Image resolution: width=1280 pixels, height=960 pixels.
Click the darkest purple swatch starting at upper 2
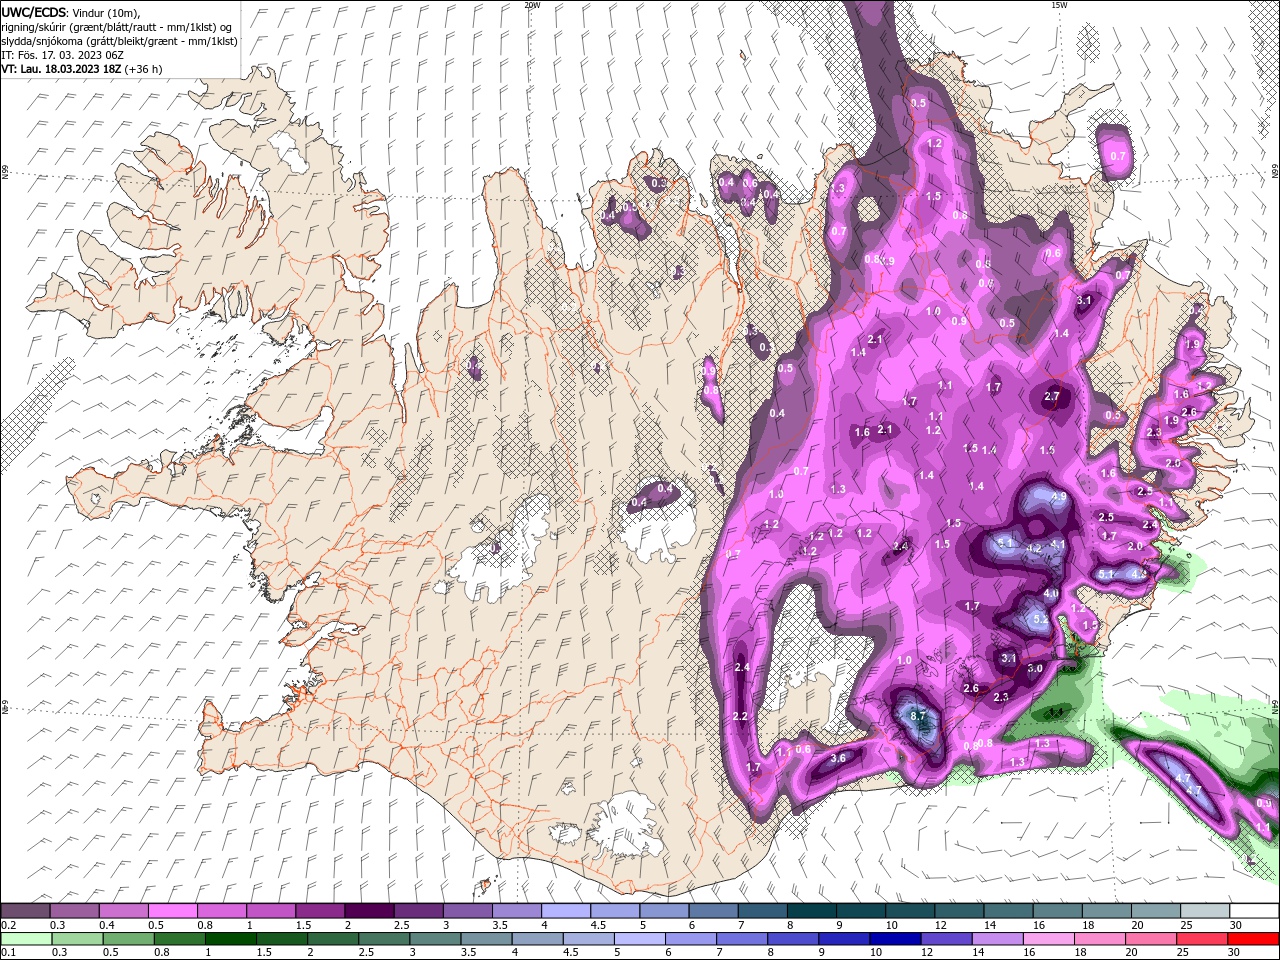tap(368, 911)
